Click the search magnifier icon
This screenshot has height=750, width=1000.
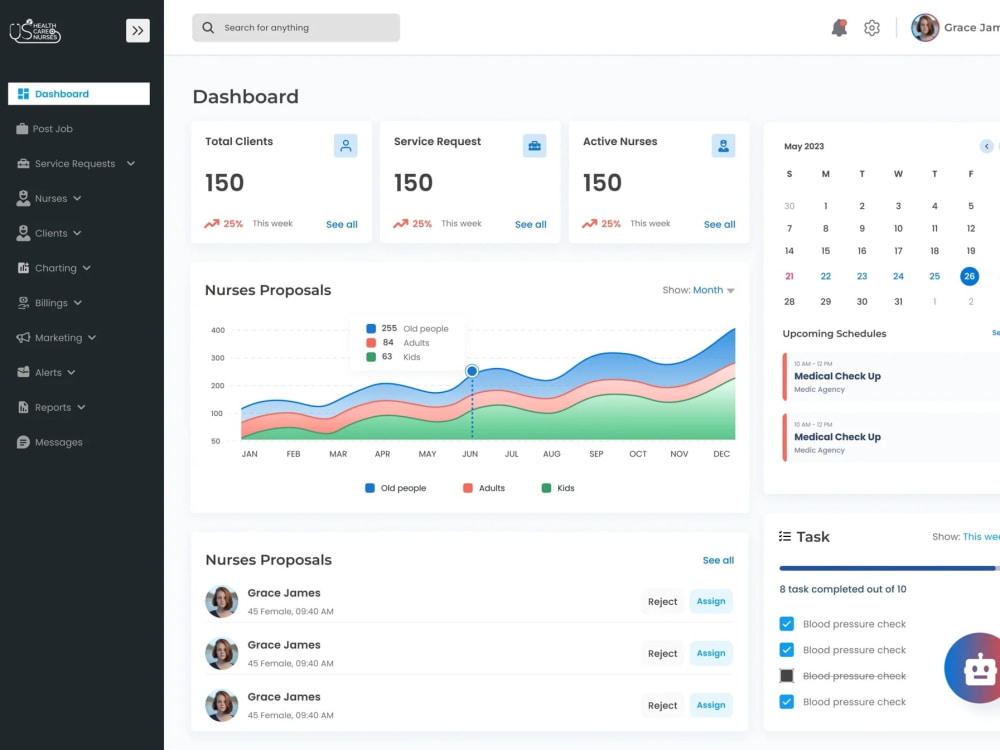click(208, 27)
